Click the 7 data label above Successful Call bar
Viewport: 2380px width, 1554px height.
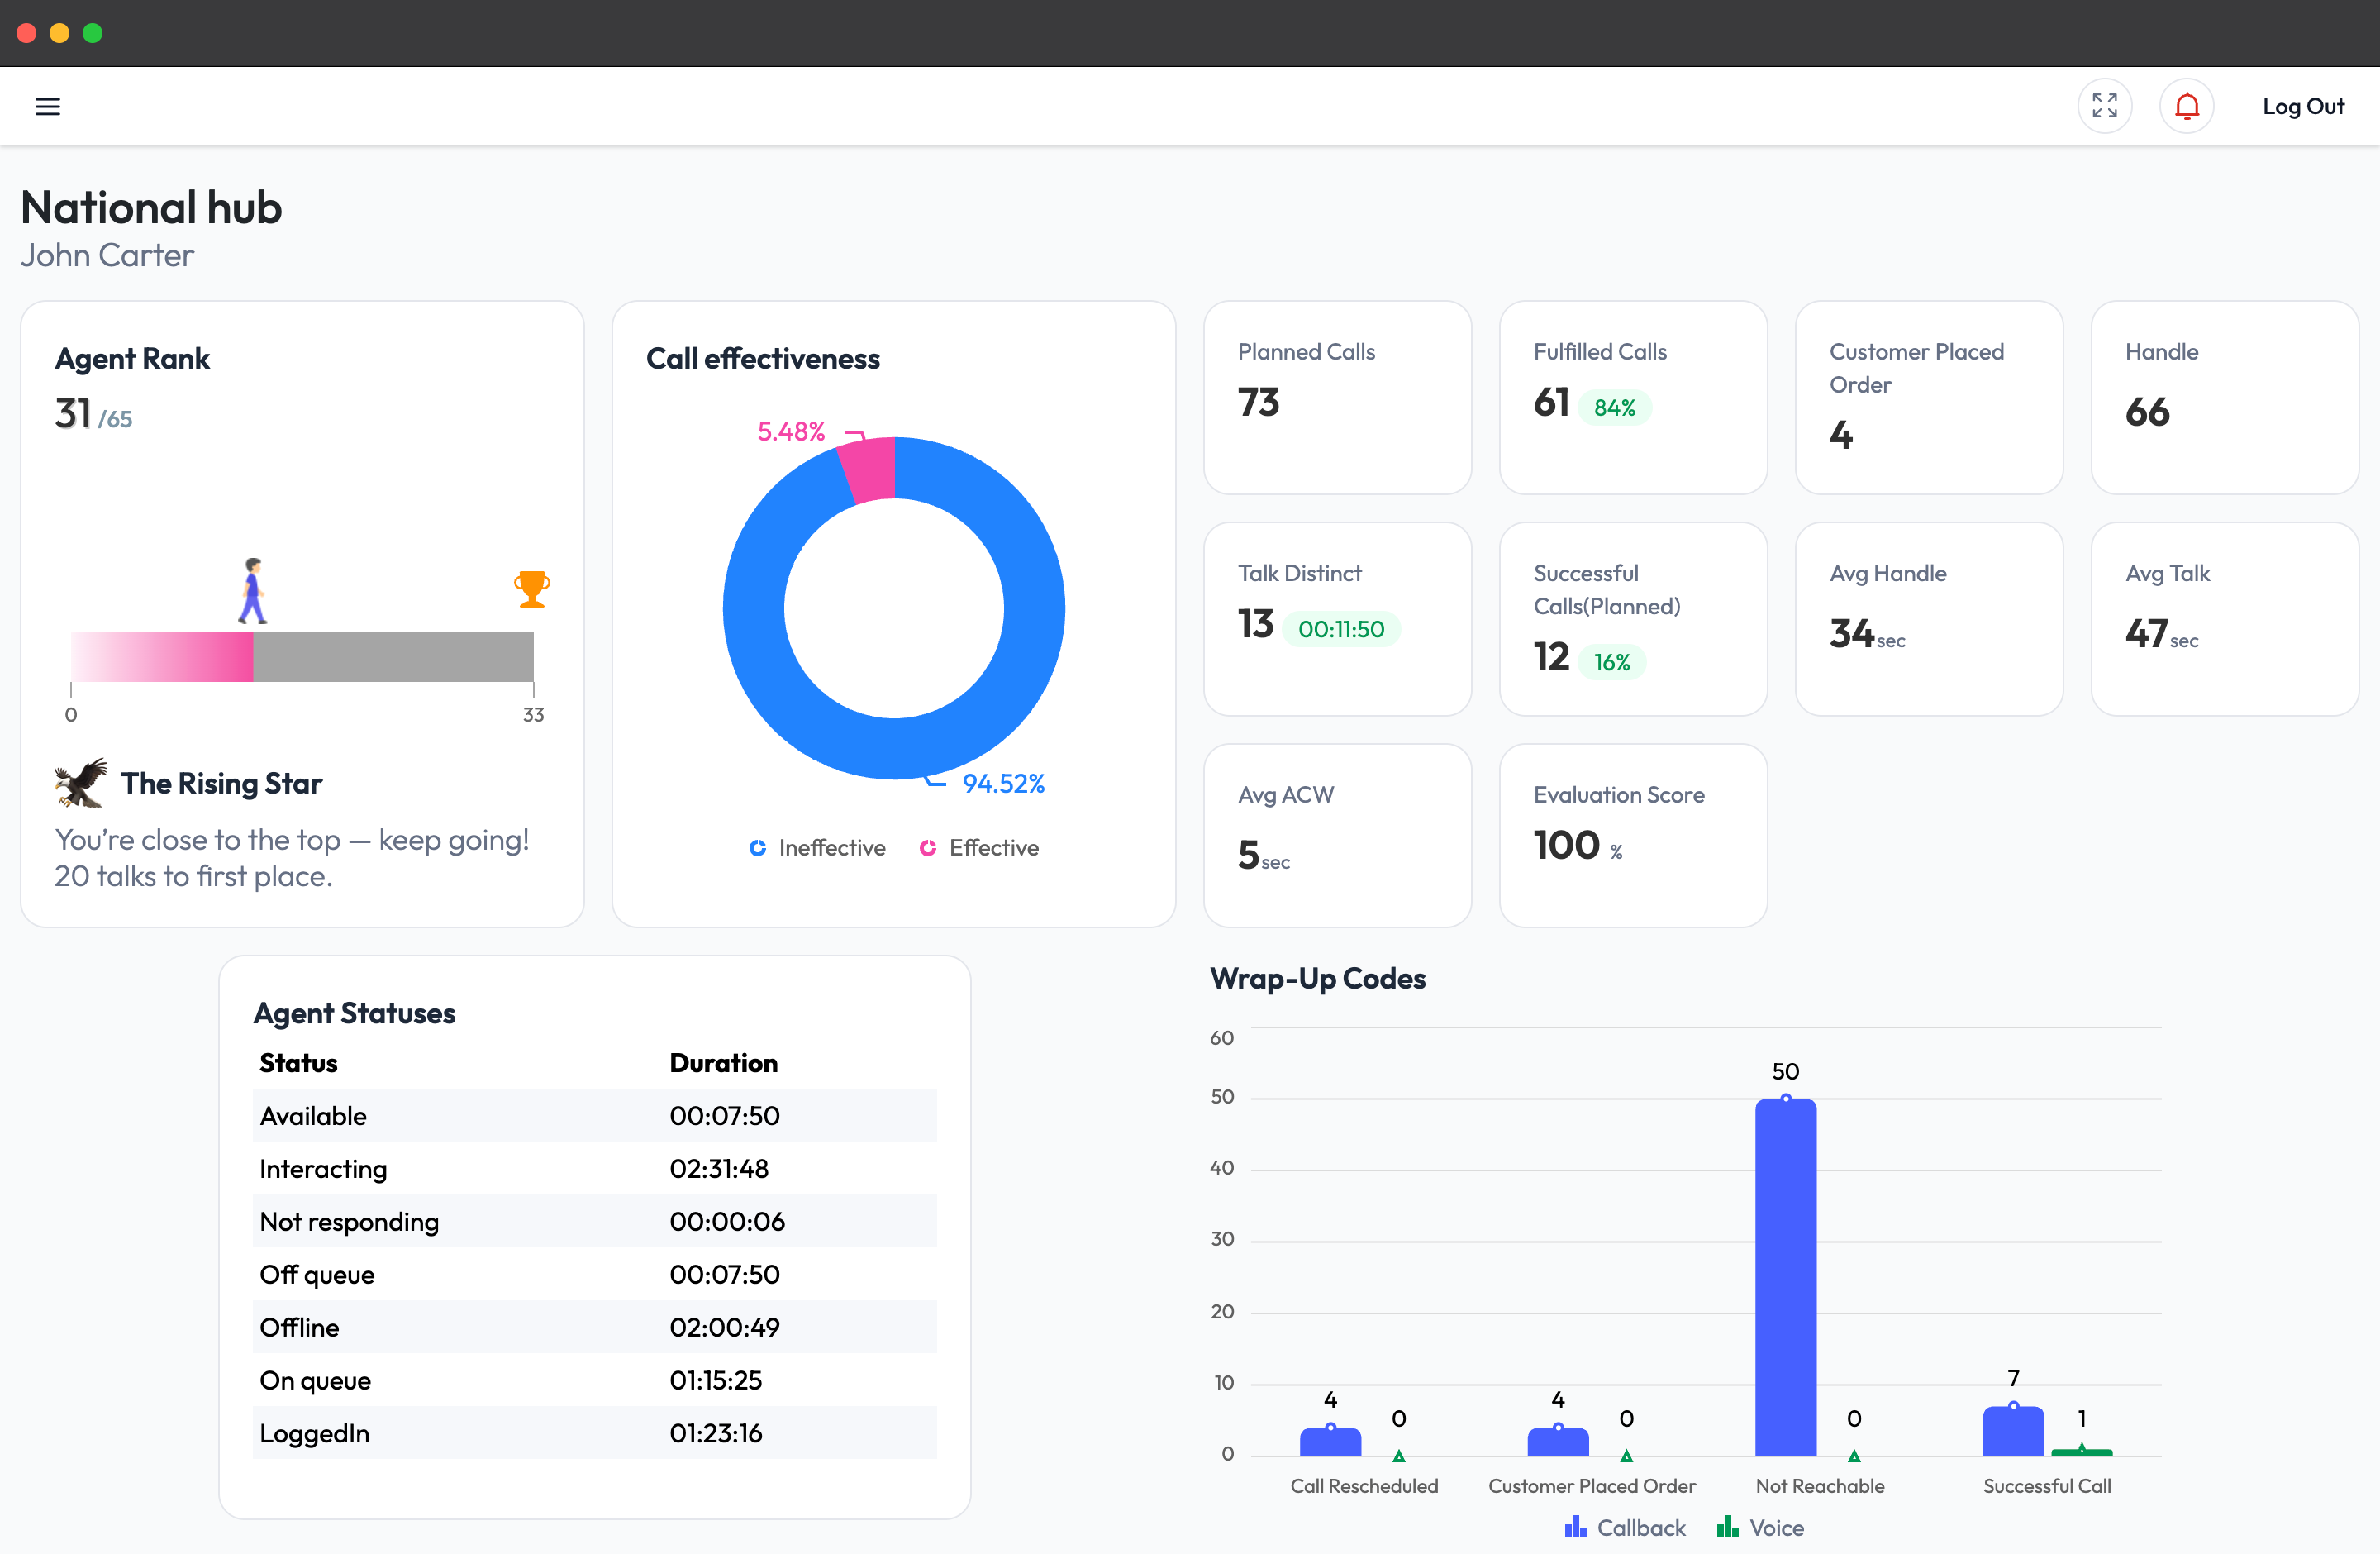[x=2014, y=1378]
